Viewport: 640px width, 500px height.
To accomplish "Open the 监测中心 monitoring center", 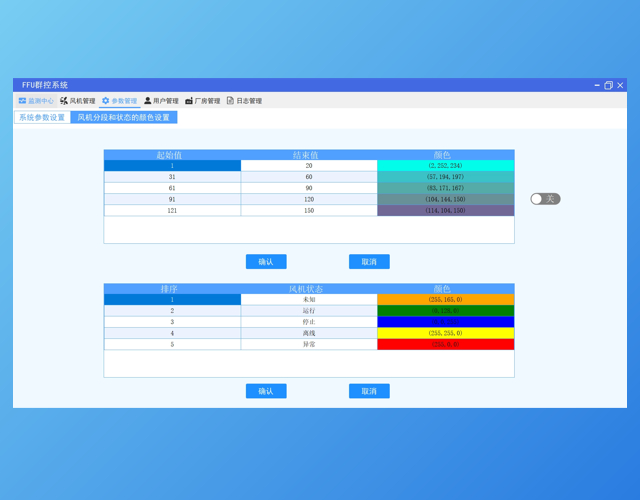I will tap(36, 101).
